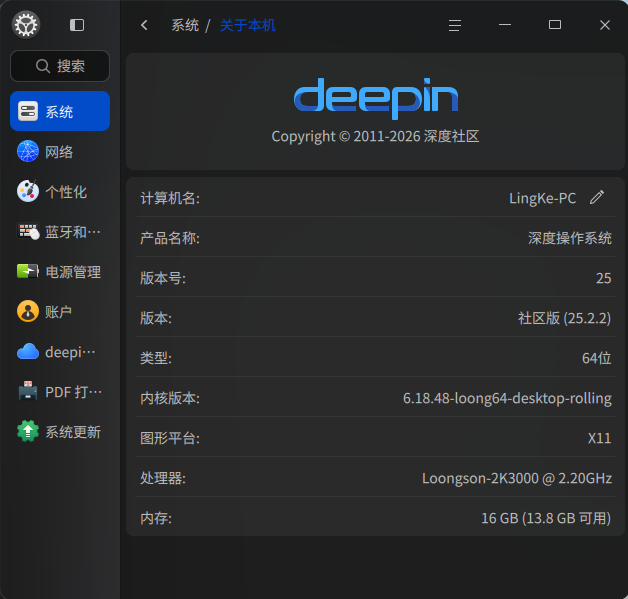Minimize the Control Center window

tap(505, 25)
